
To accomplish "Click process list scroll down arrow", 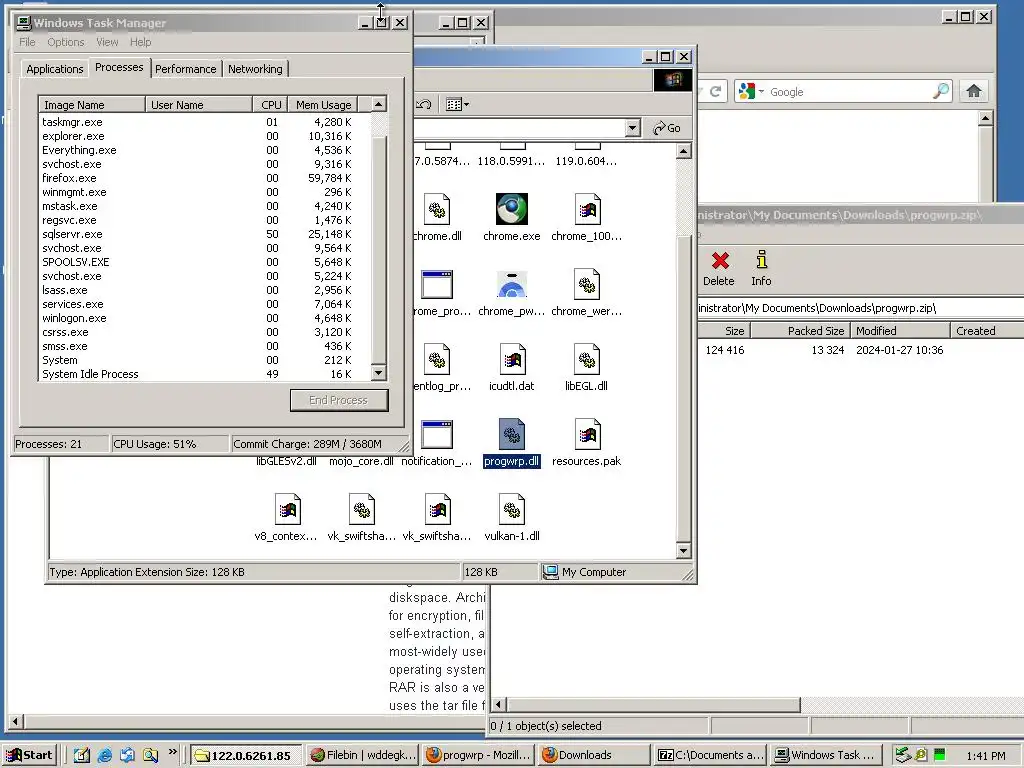I will click(x=379, y=373).
